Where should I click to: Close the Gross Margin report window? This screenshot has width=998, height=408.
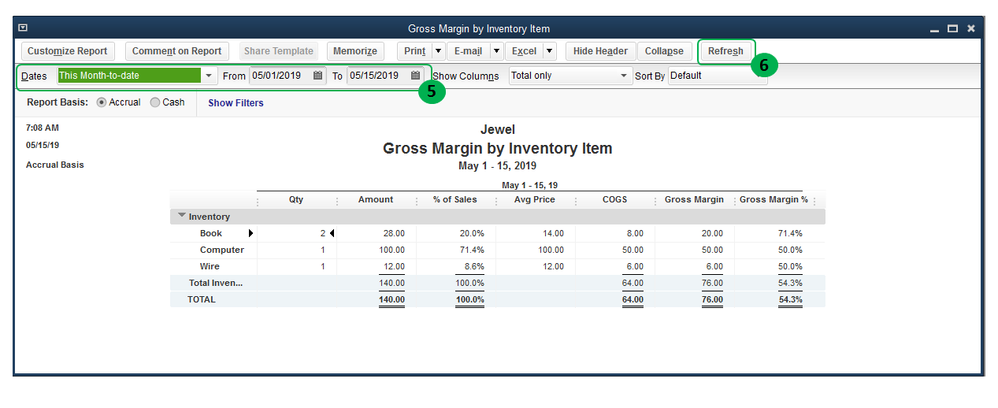pyautogui.click(x=970, y=29)
